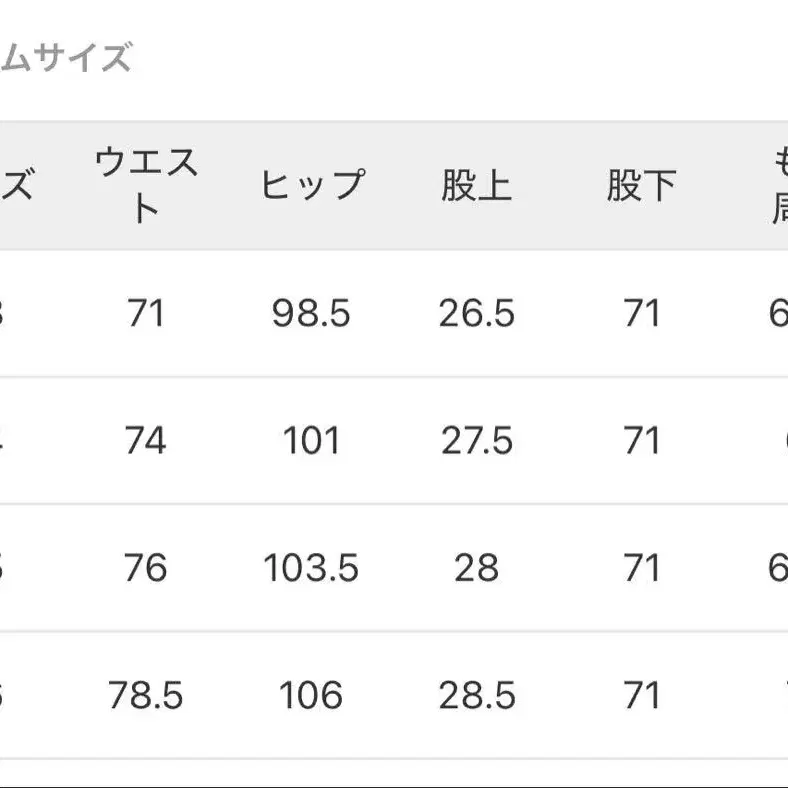Select 股下 value 71 in first row
The height and width of the screenshot is (788, 788).
(641, 314)
